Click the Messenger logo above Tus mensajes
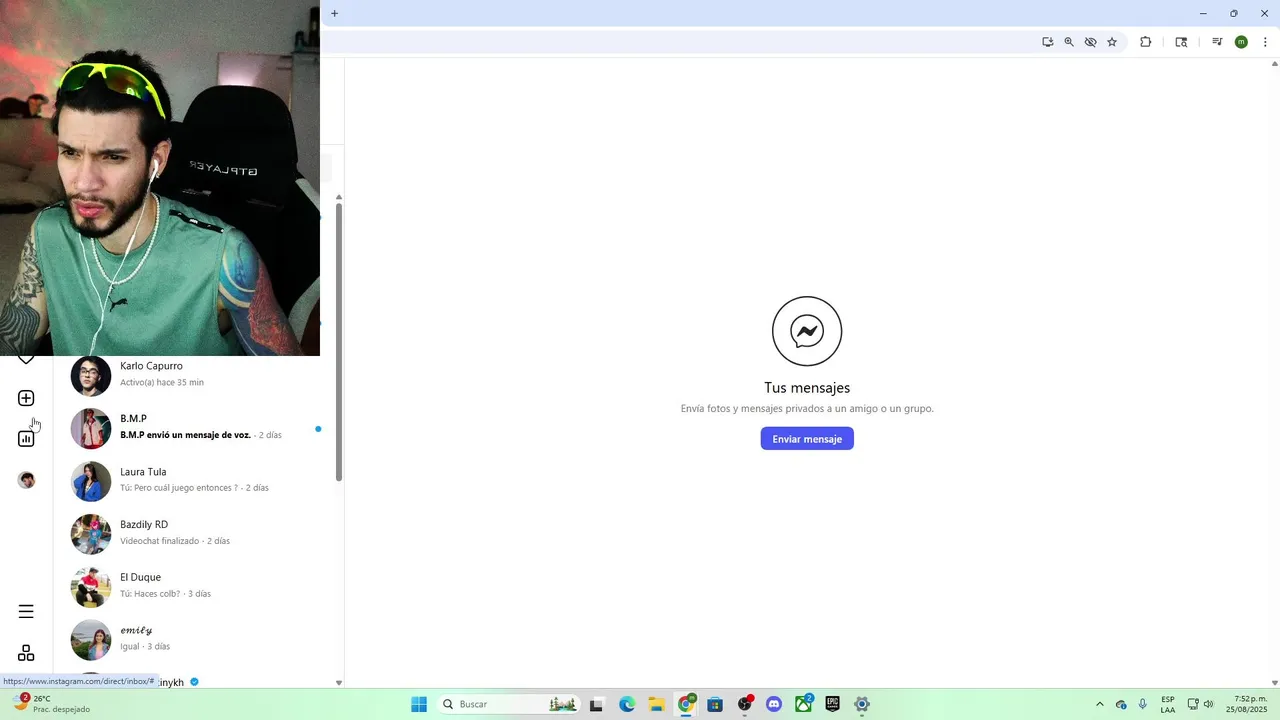 click(x=807, y=331)
